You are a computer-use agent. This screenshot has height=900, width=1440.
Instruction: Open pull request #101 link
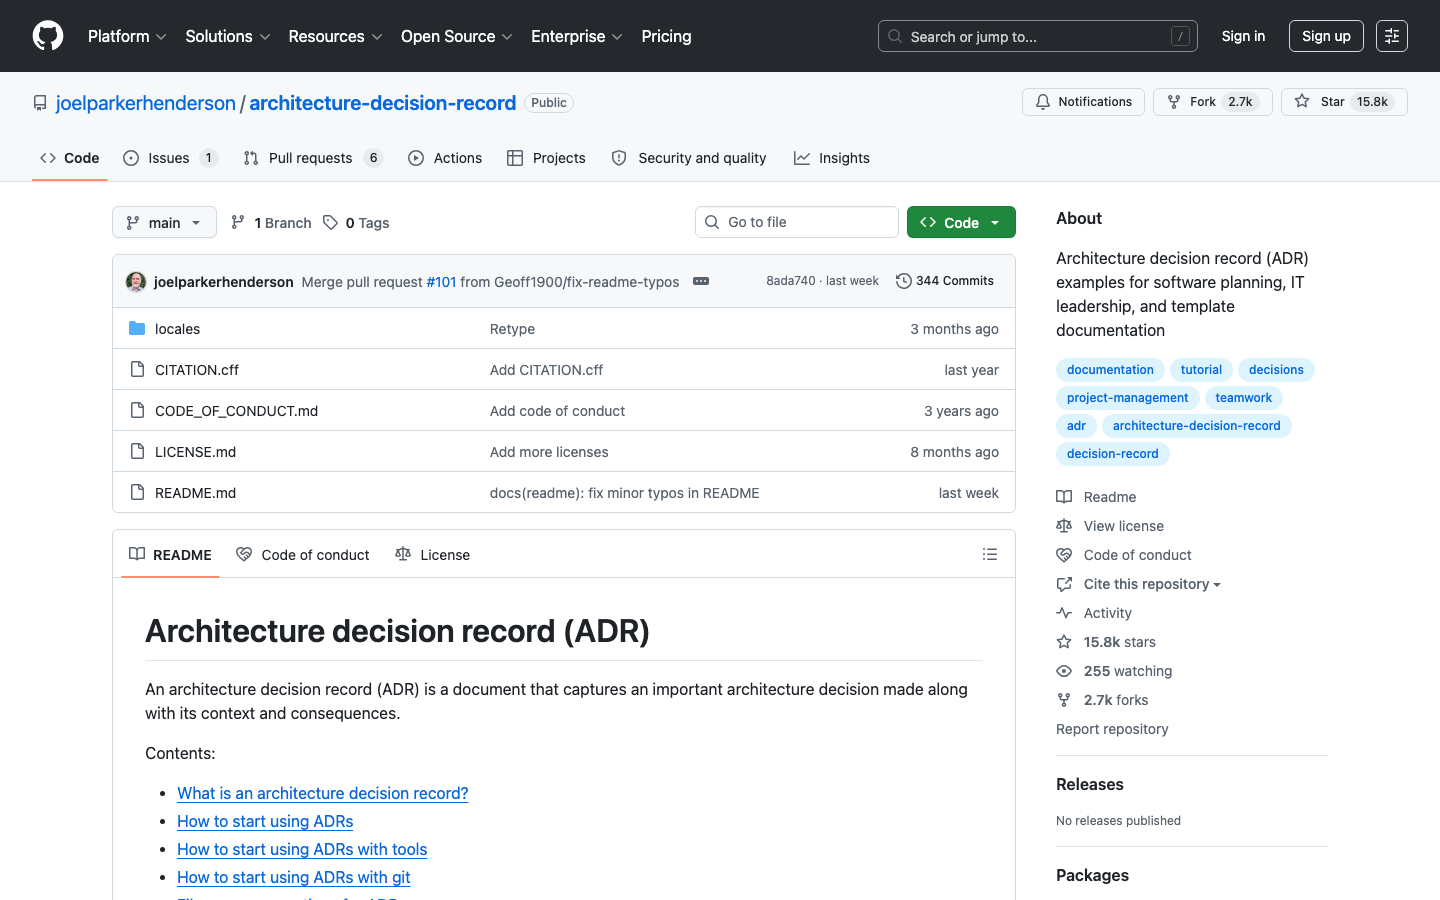pyautogui.click(x=441, y=282)
